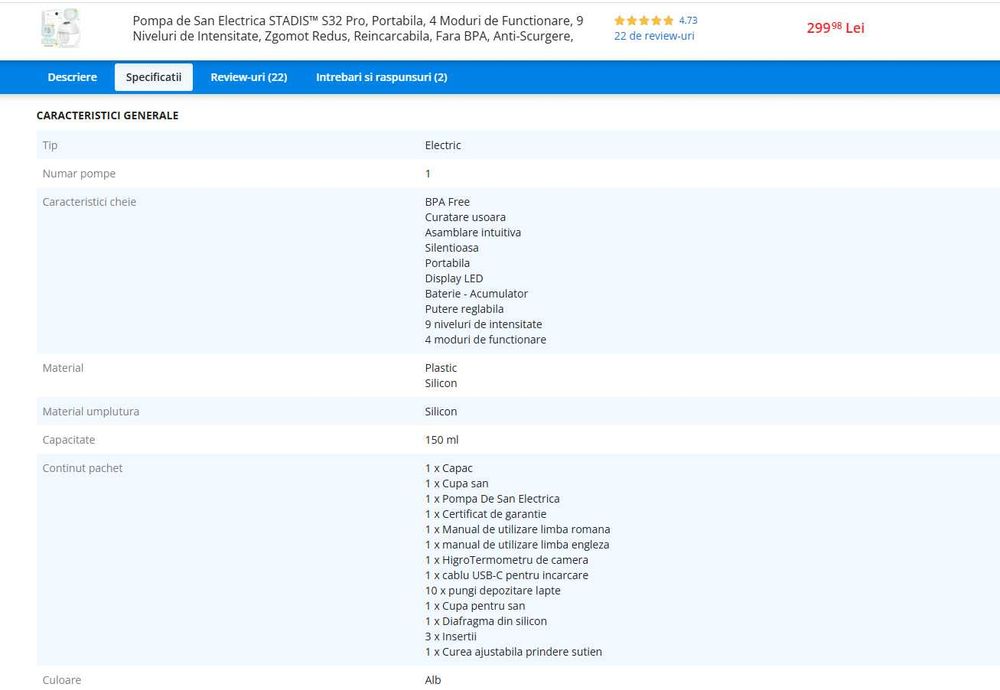The width and height of the screenshot is (1000, 690).
Task: Click '1 x Curea ajustabila prindere sutien'
Action: [513, 651]
